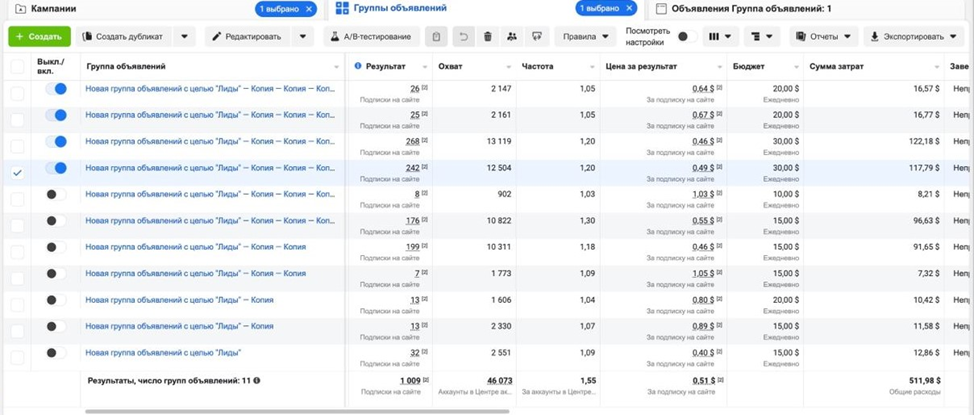Click the trash delete icon
The image size is (974, 415).
point(488,37)
